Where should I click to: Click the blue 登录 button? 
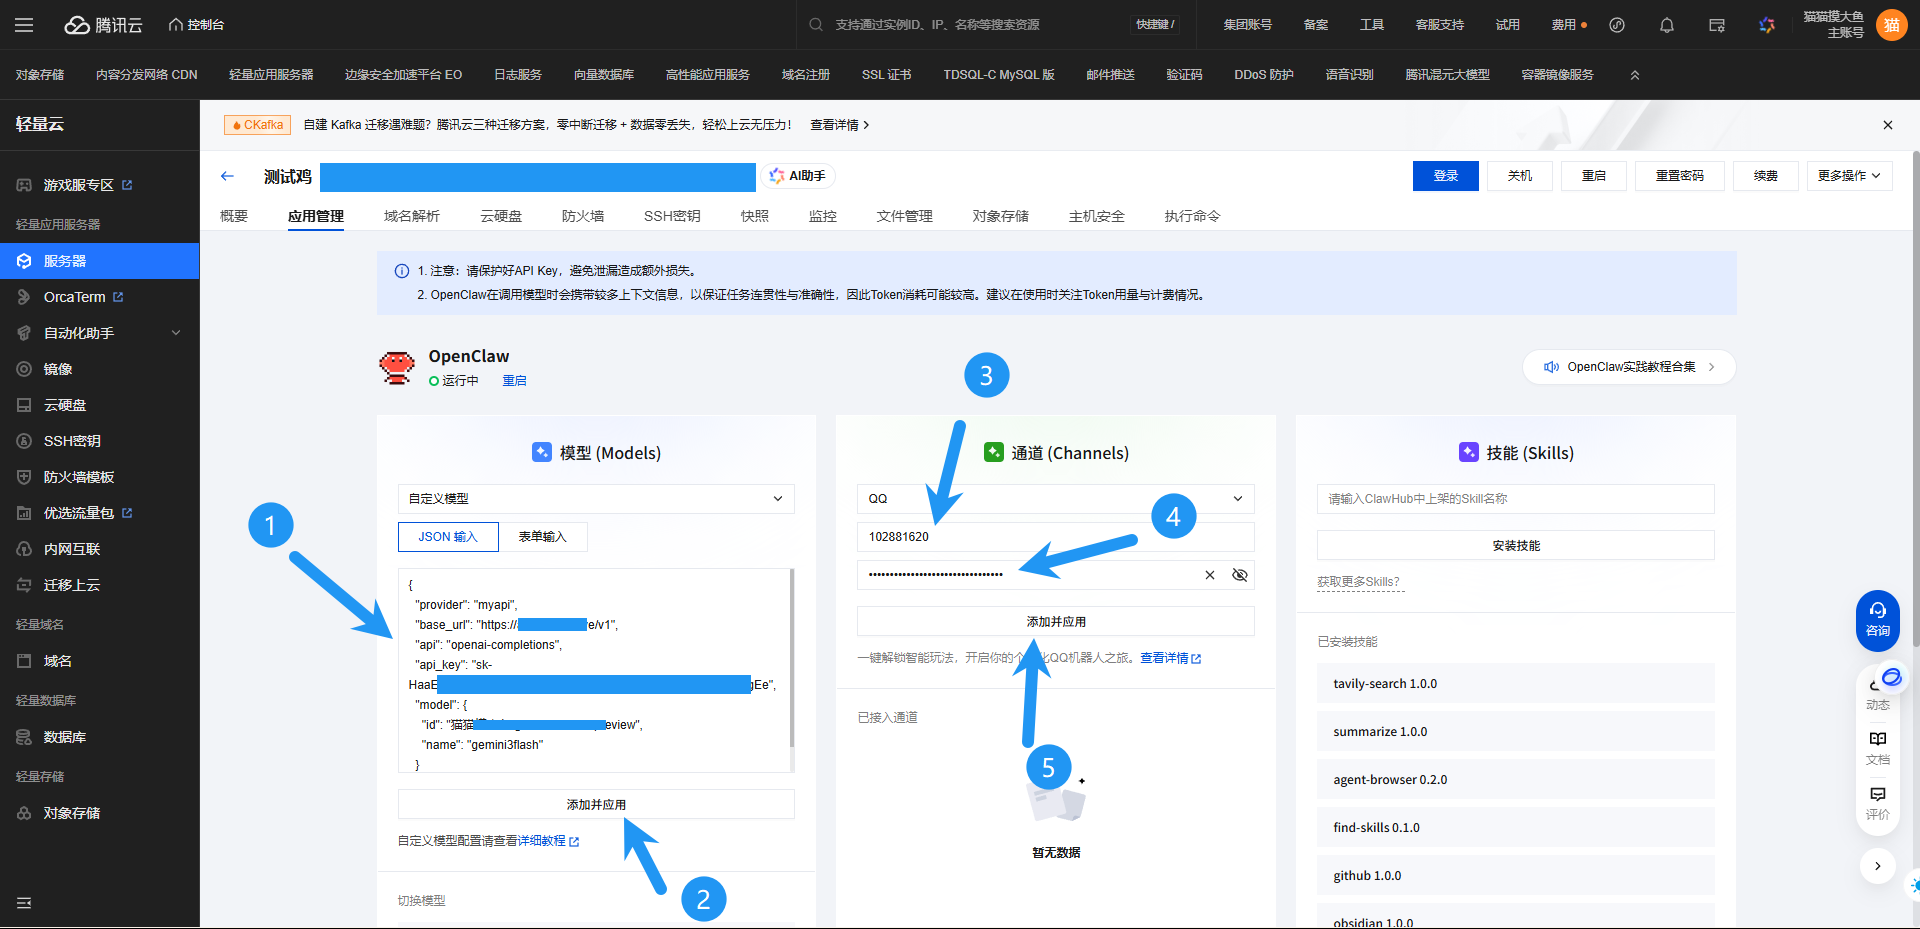coord(1445,176)
